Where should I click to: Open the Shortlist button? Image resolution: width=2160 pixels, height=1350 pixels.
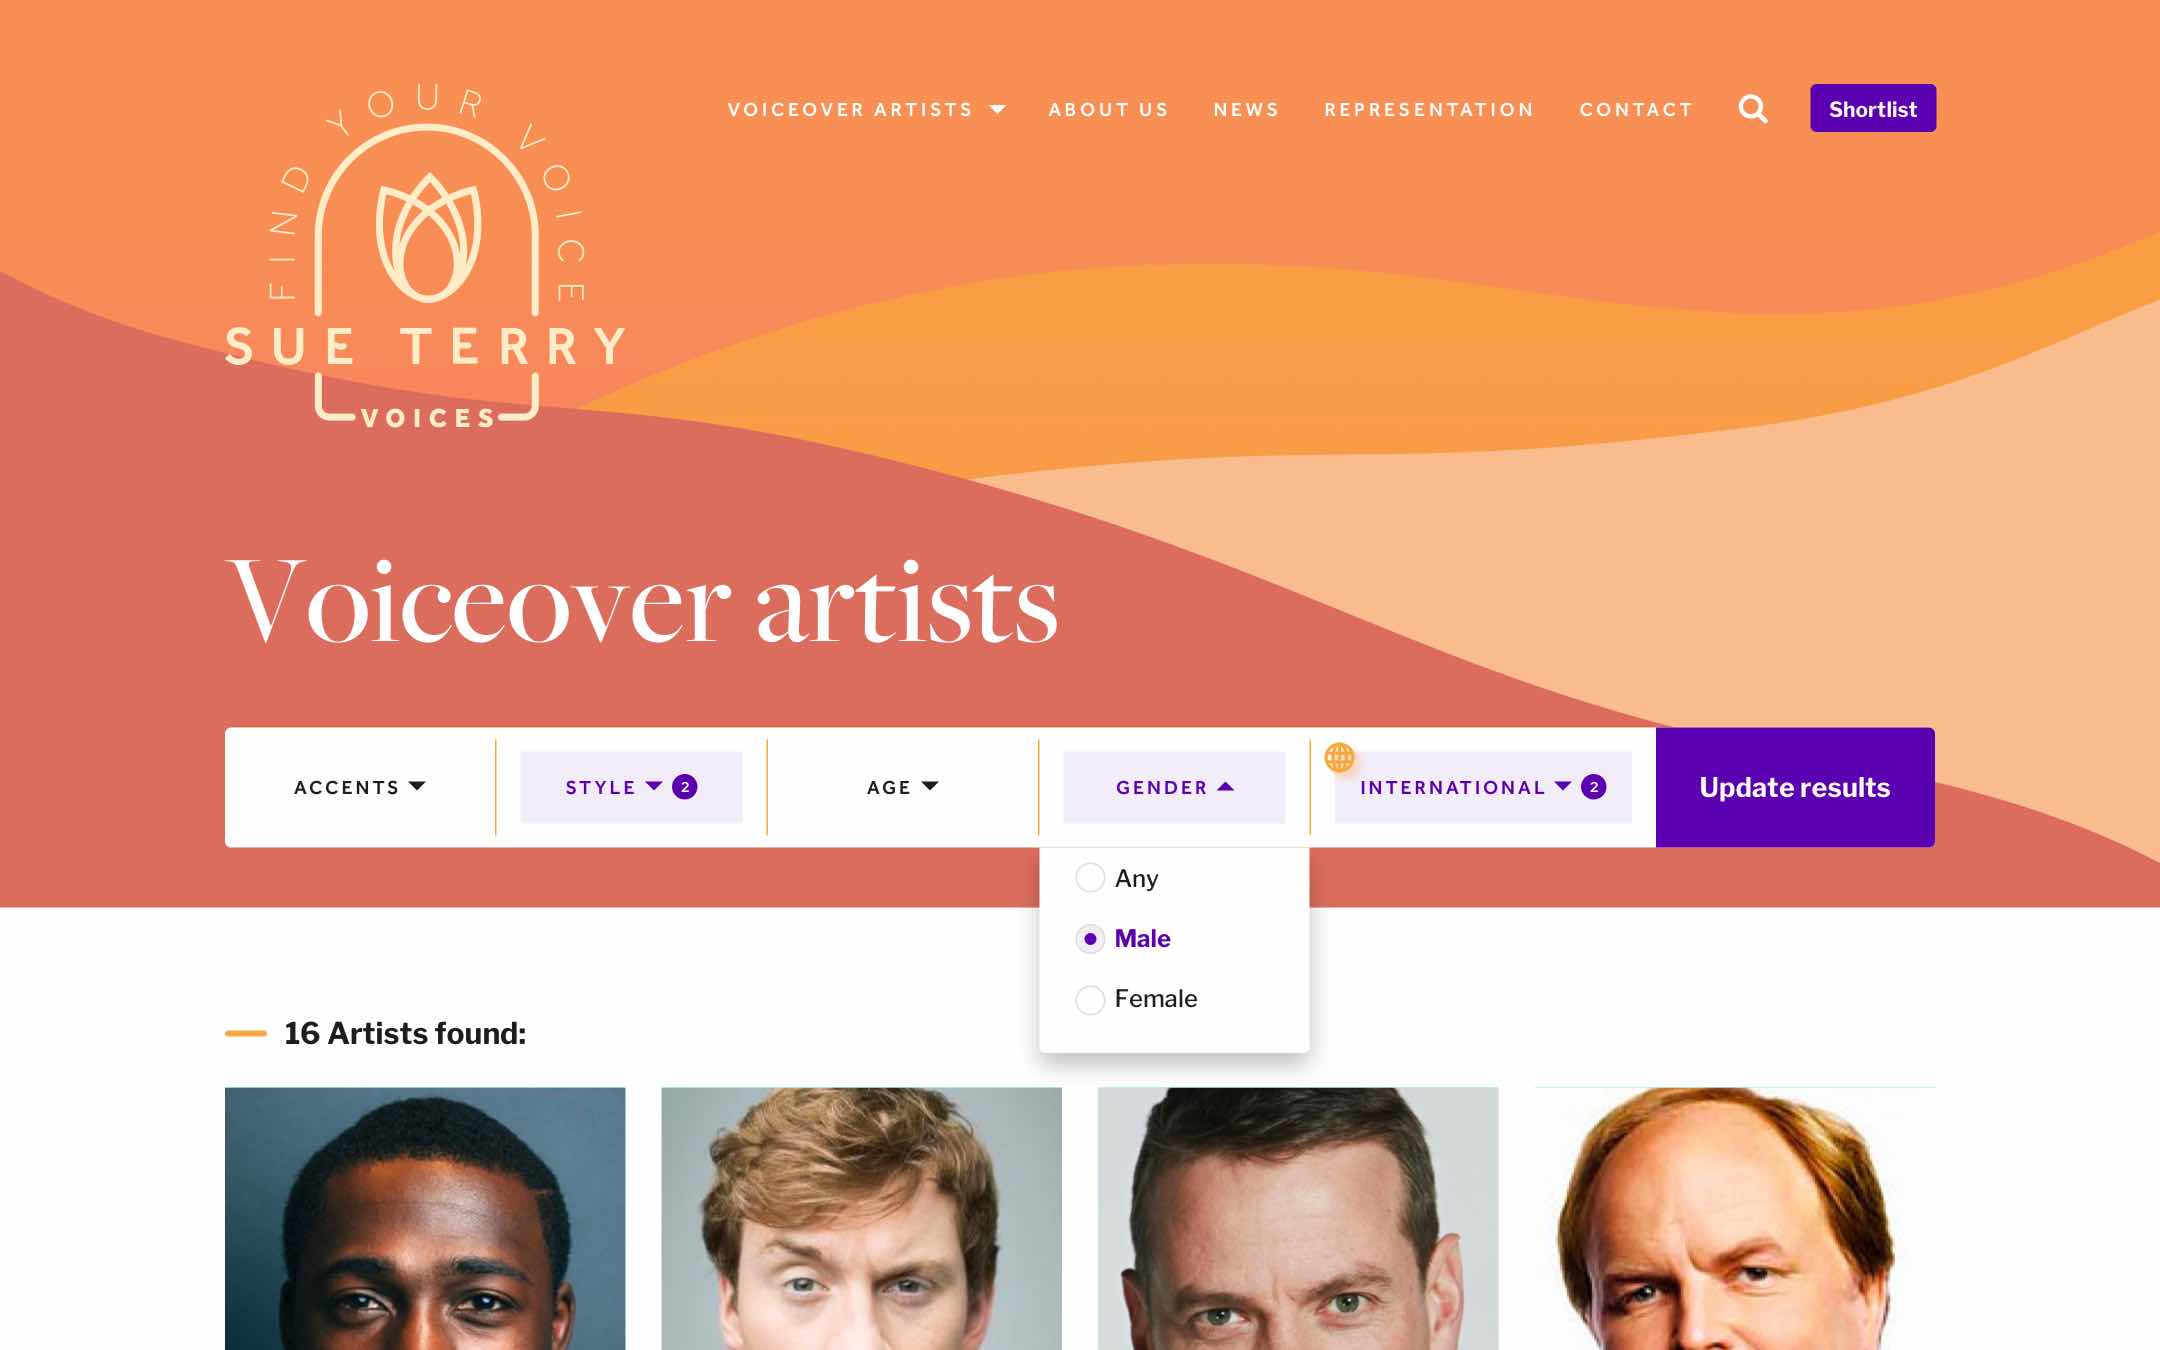point(1873,108)
